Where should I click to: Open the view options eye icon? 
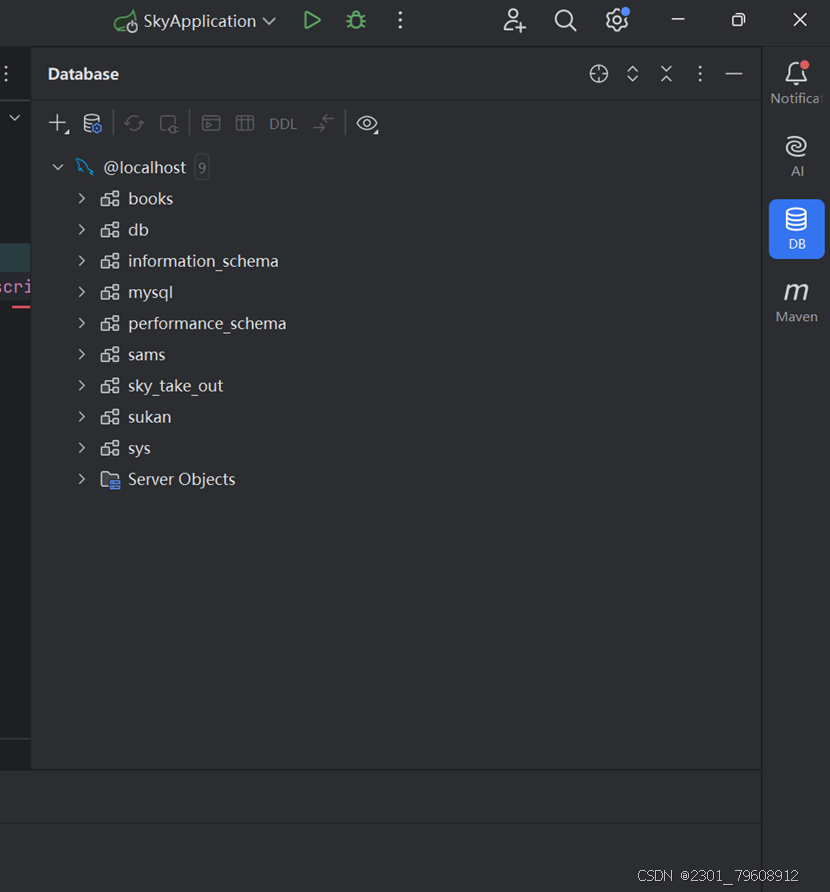(x=367, y=124)
